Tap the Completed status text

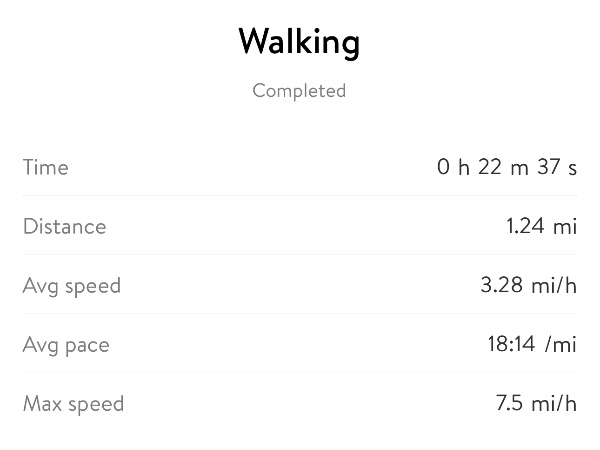299,91
